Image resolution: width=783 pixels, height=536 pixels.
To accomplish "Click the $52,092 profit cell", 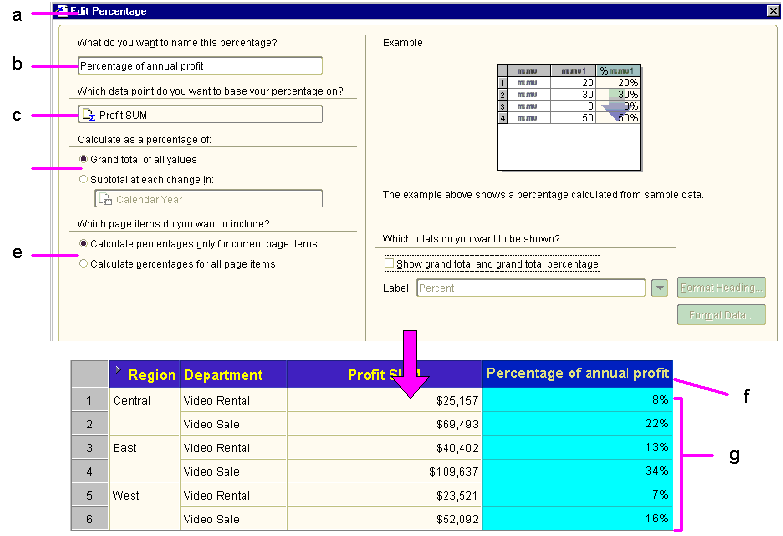I will point(384,519).
